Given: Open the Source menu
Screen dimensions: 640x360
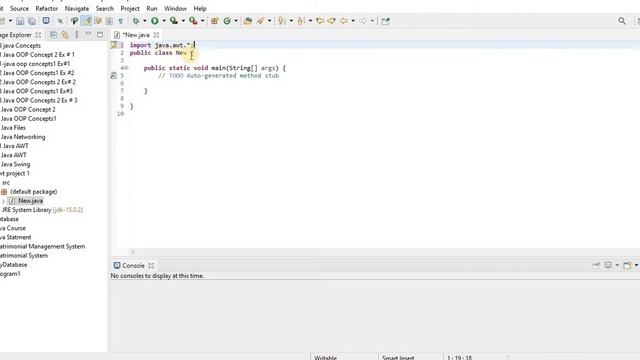Looking at the screenshot, I should coord(19,8).
